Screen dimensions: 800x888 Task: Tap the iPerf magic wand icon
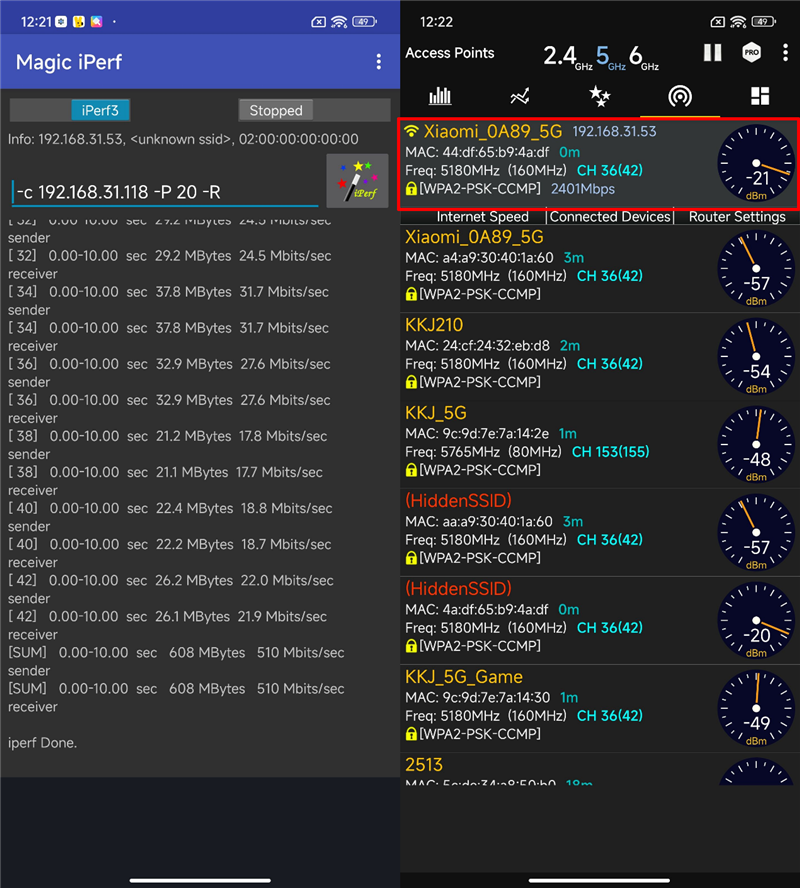(x=358, y=181)
